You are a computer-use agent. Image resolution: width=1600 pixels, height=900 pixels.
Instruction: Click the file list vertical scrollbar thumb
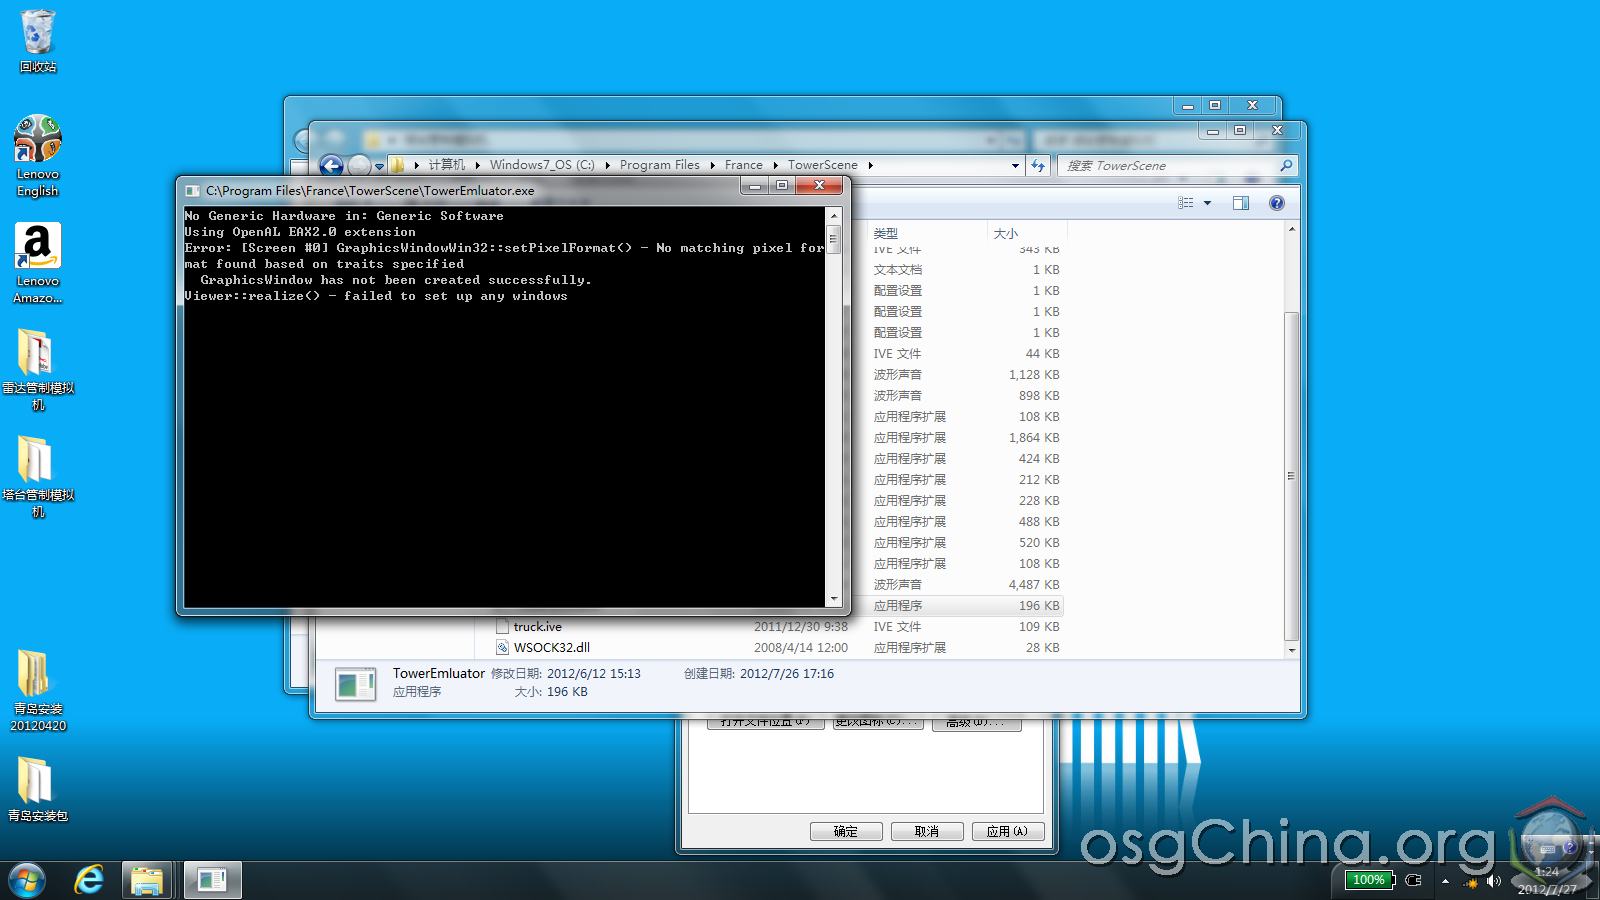(1291, 476)
